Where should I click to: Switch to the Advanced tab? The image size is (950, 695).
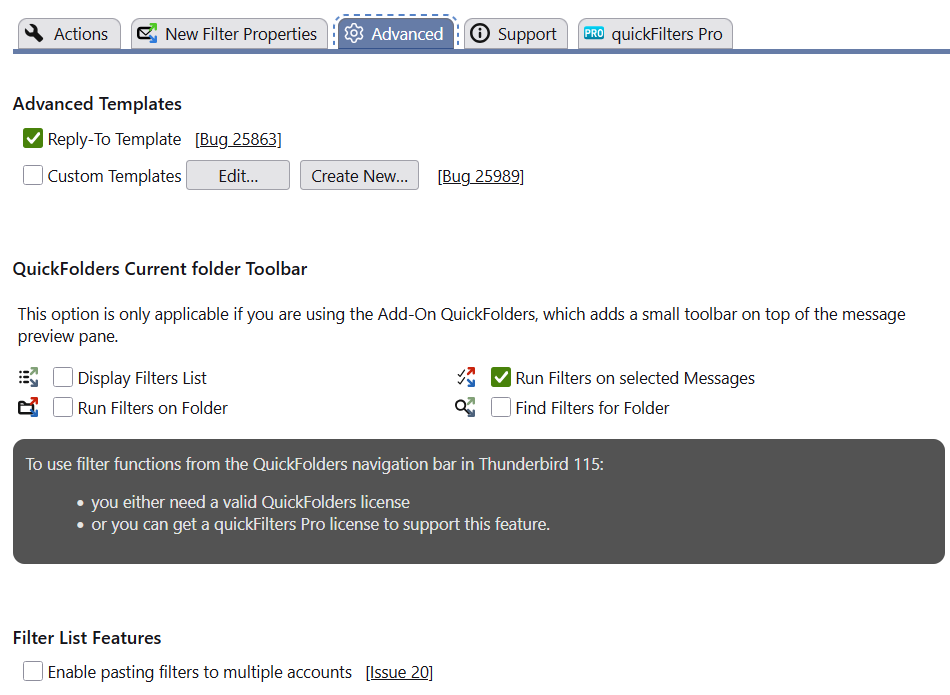(395, 34)
